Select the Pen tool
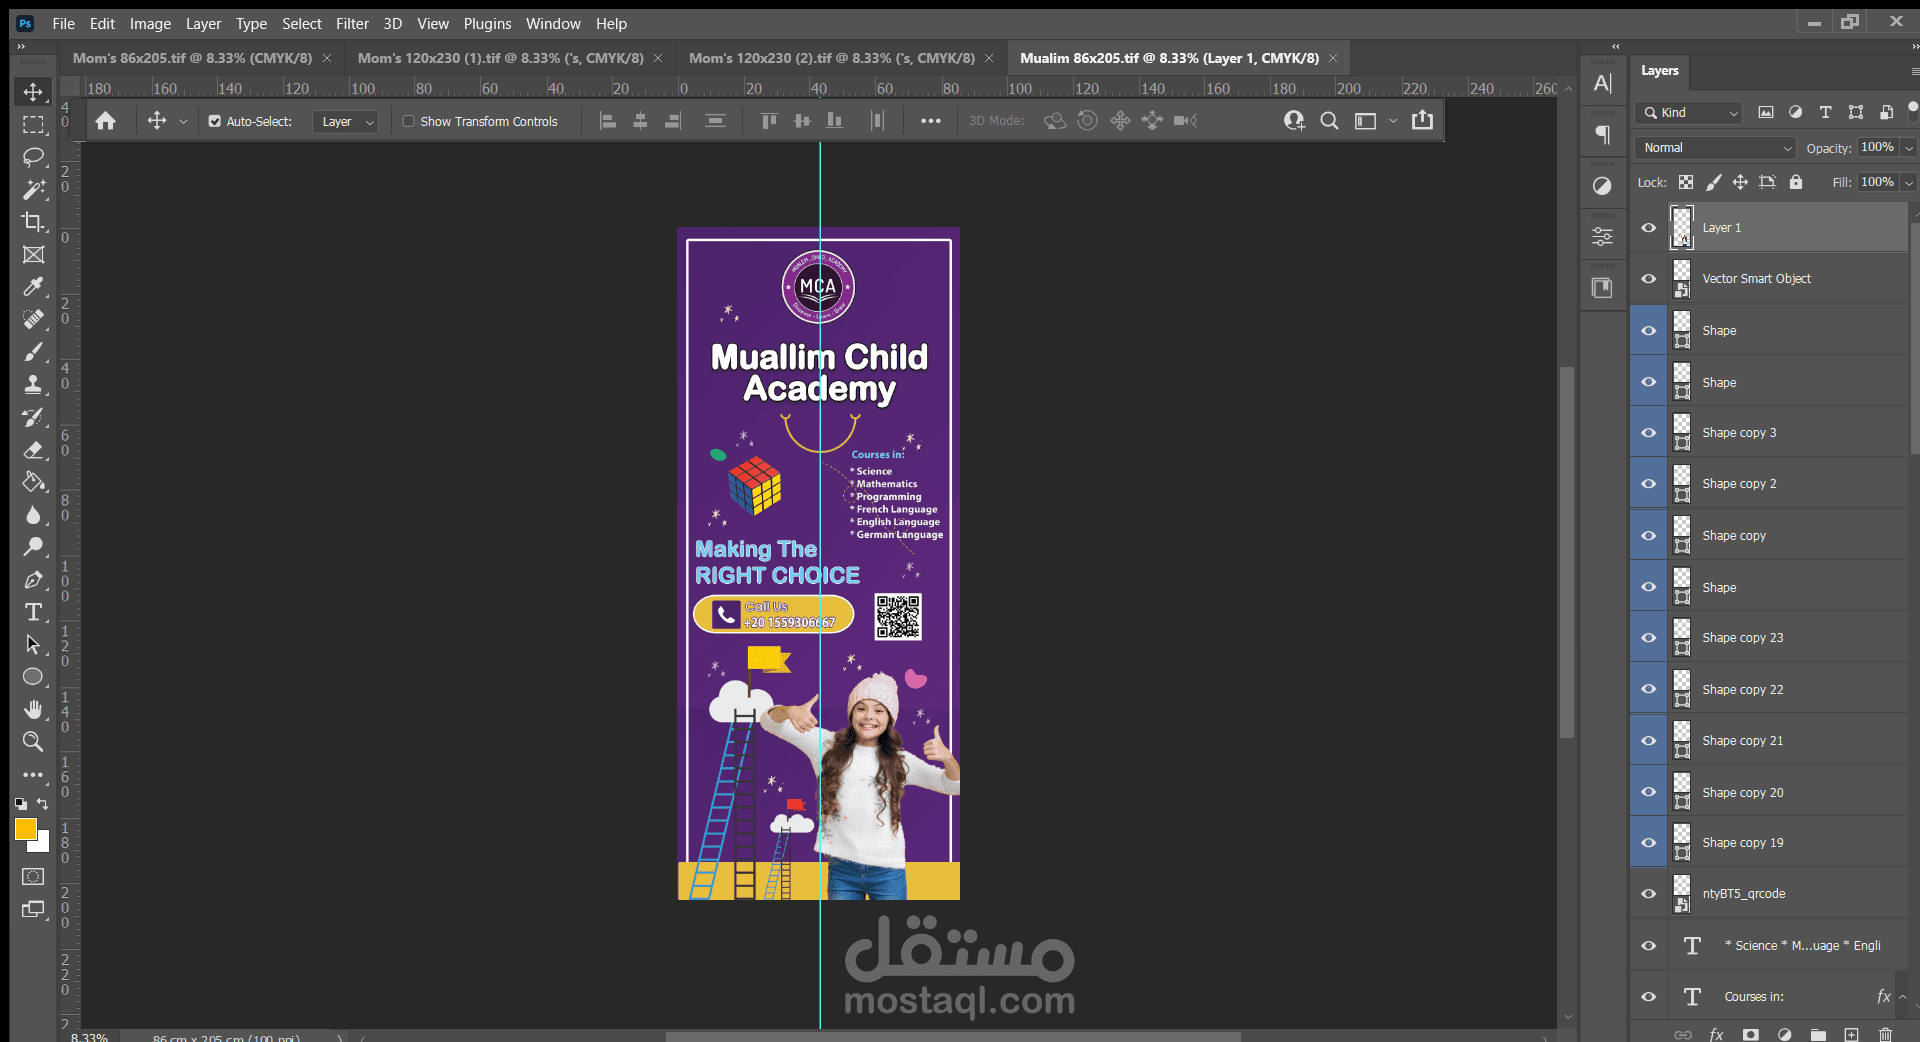The image size is (1920, 1042). (33, 579)
